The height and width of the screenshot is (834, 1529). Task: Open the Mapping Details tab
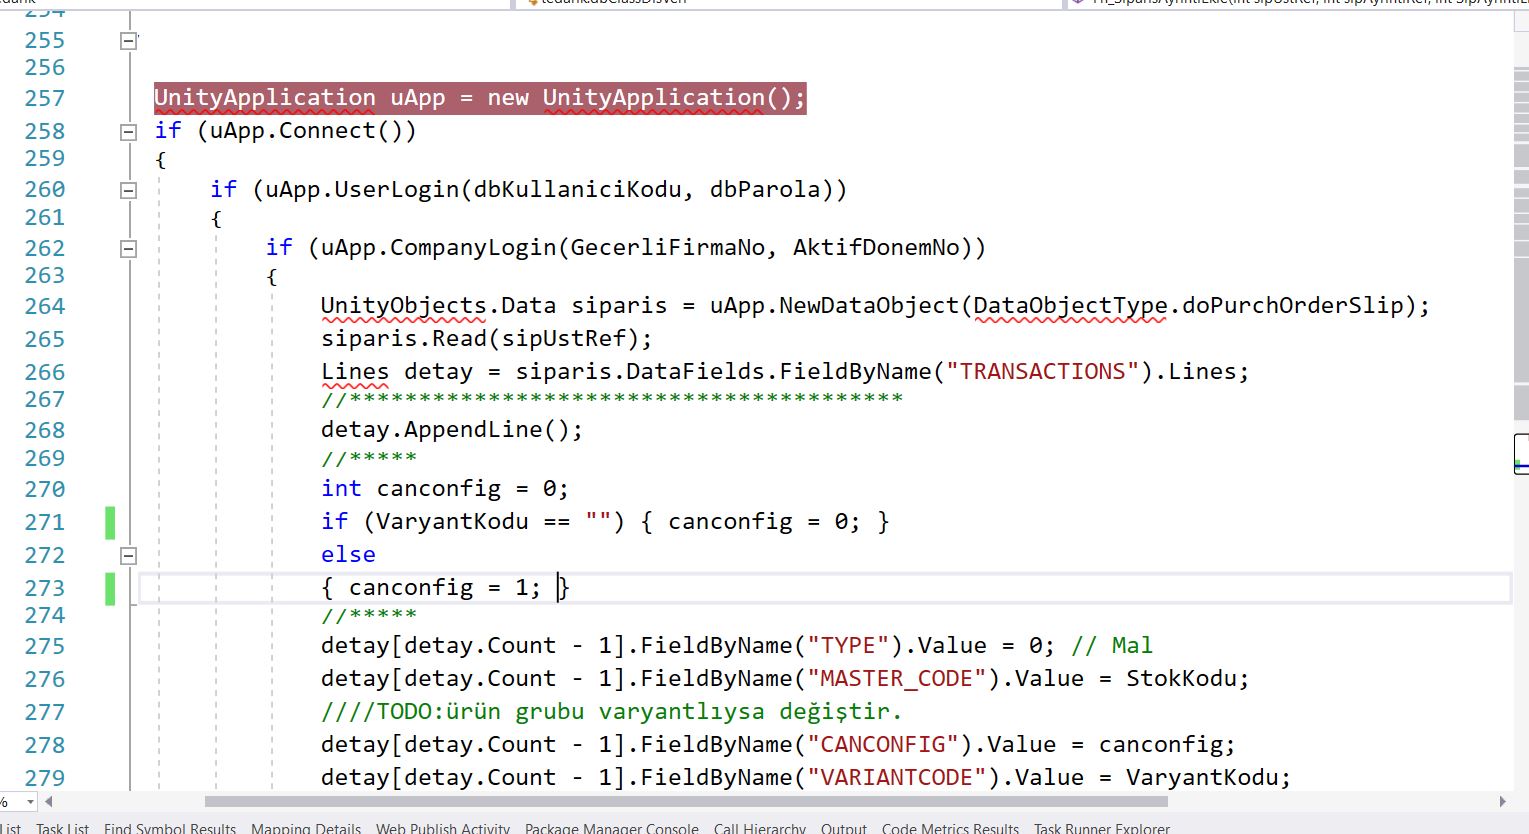point(306,828)
